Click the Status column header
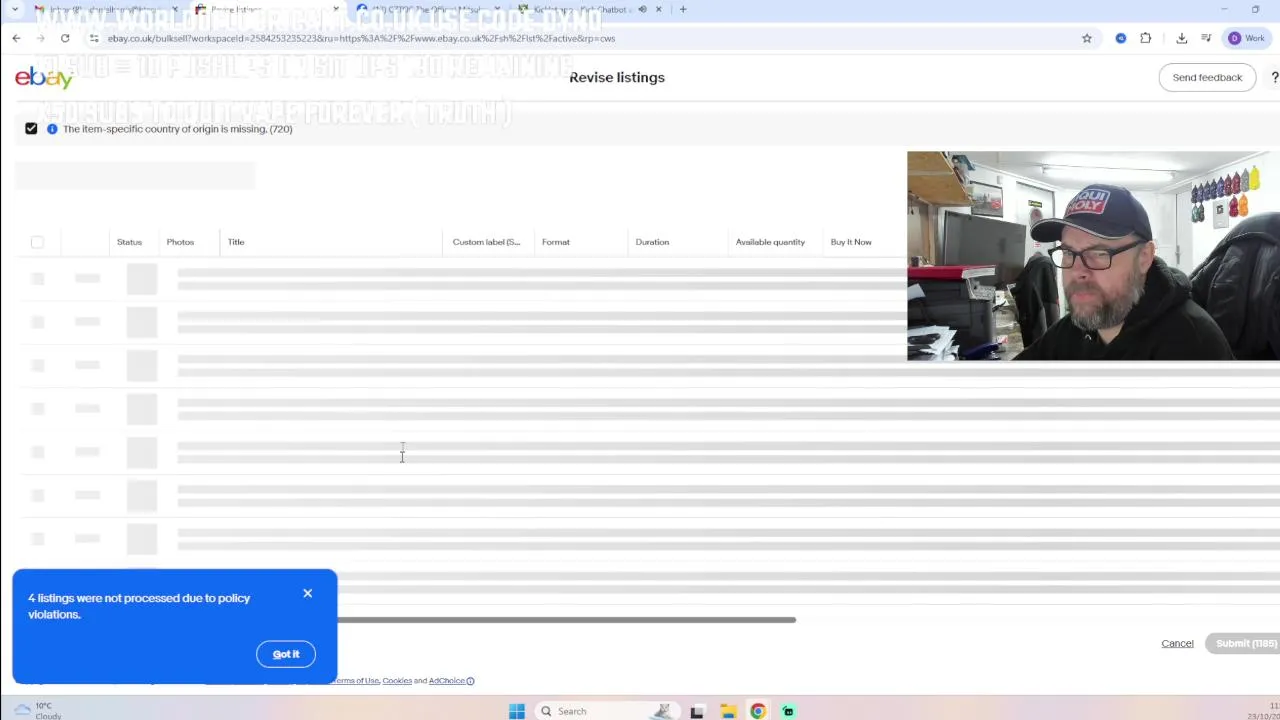 coord(129,242)
